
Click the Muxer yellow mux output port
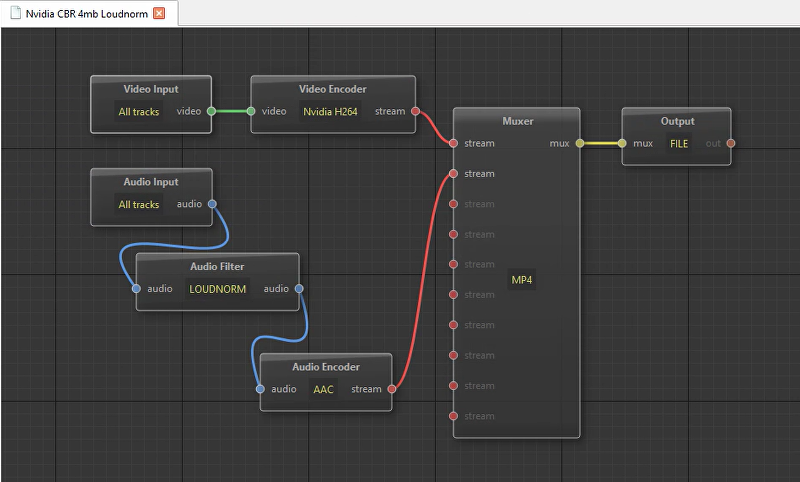tap(579, 143)
